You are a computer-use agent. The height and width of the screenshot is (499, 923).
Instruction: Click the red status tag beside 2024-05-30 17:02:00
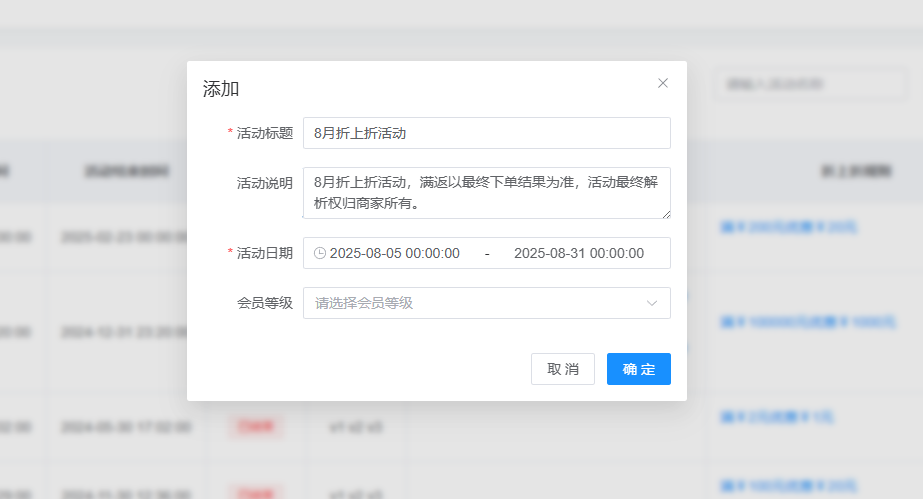point(256,427)
